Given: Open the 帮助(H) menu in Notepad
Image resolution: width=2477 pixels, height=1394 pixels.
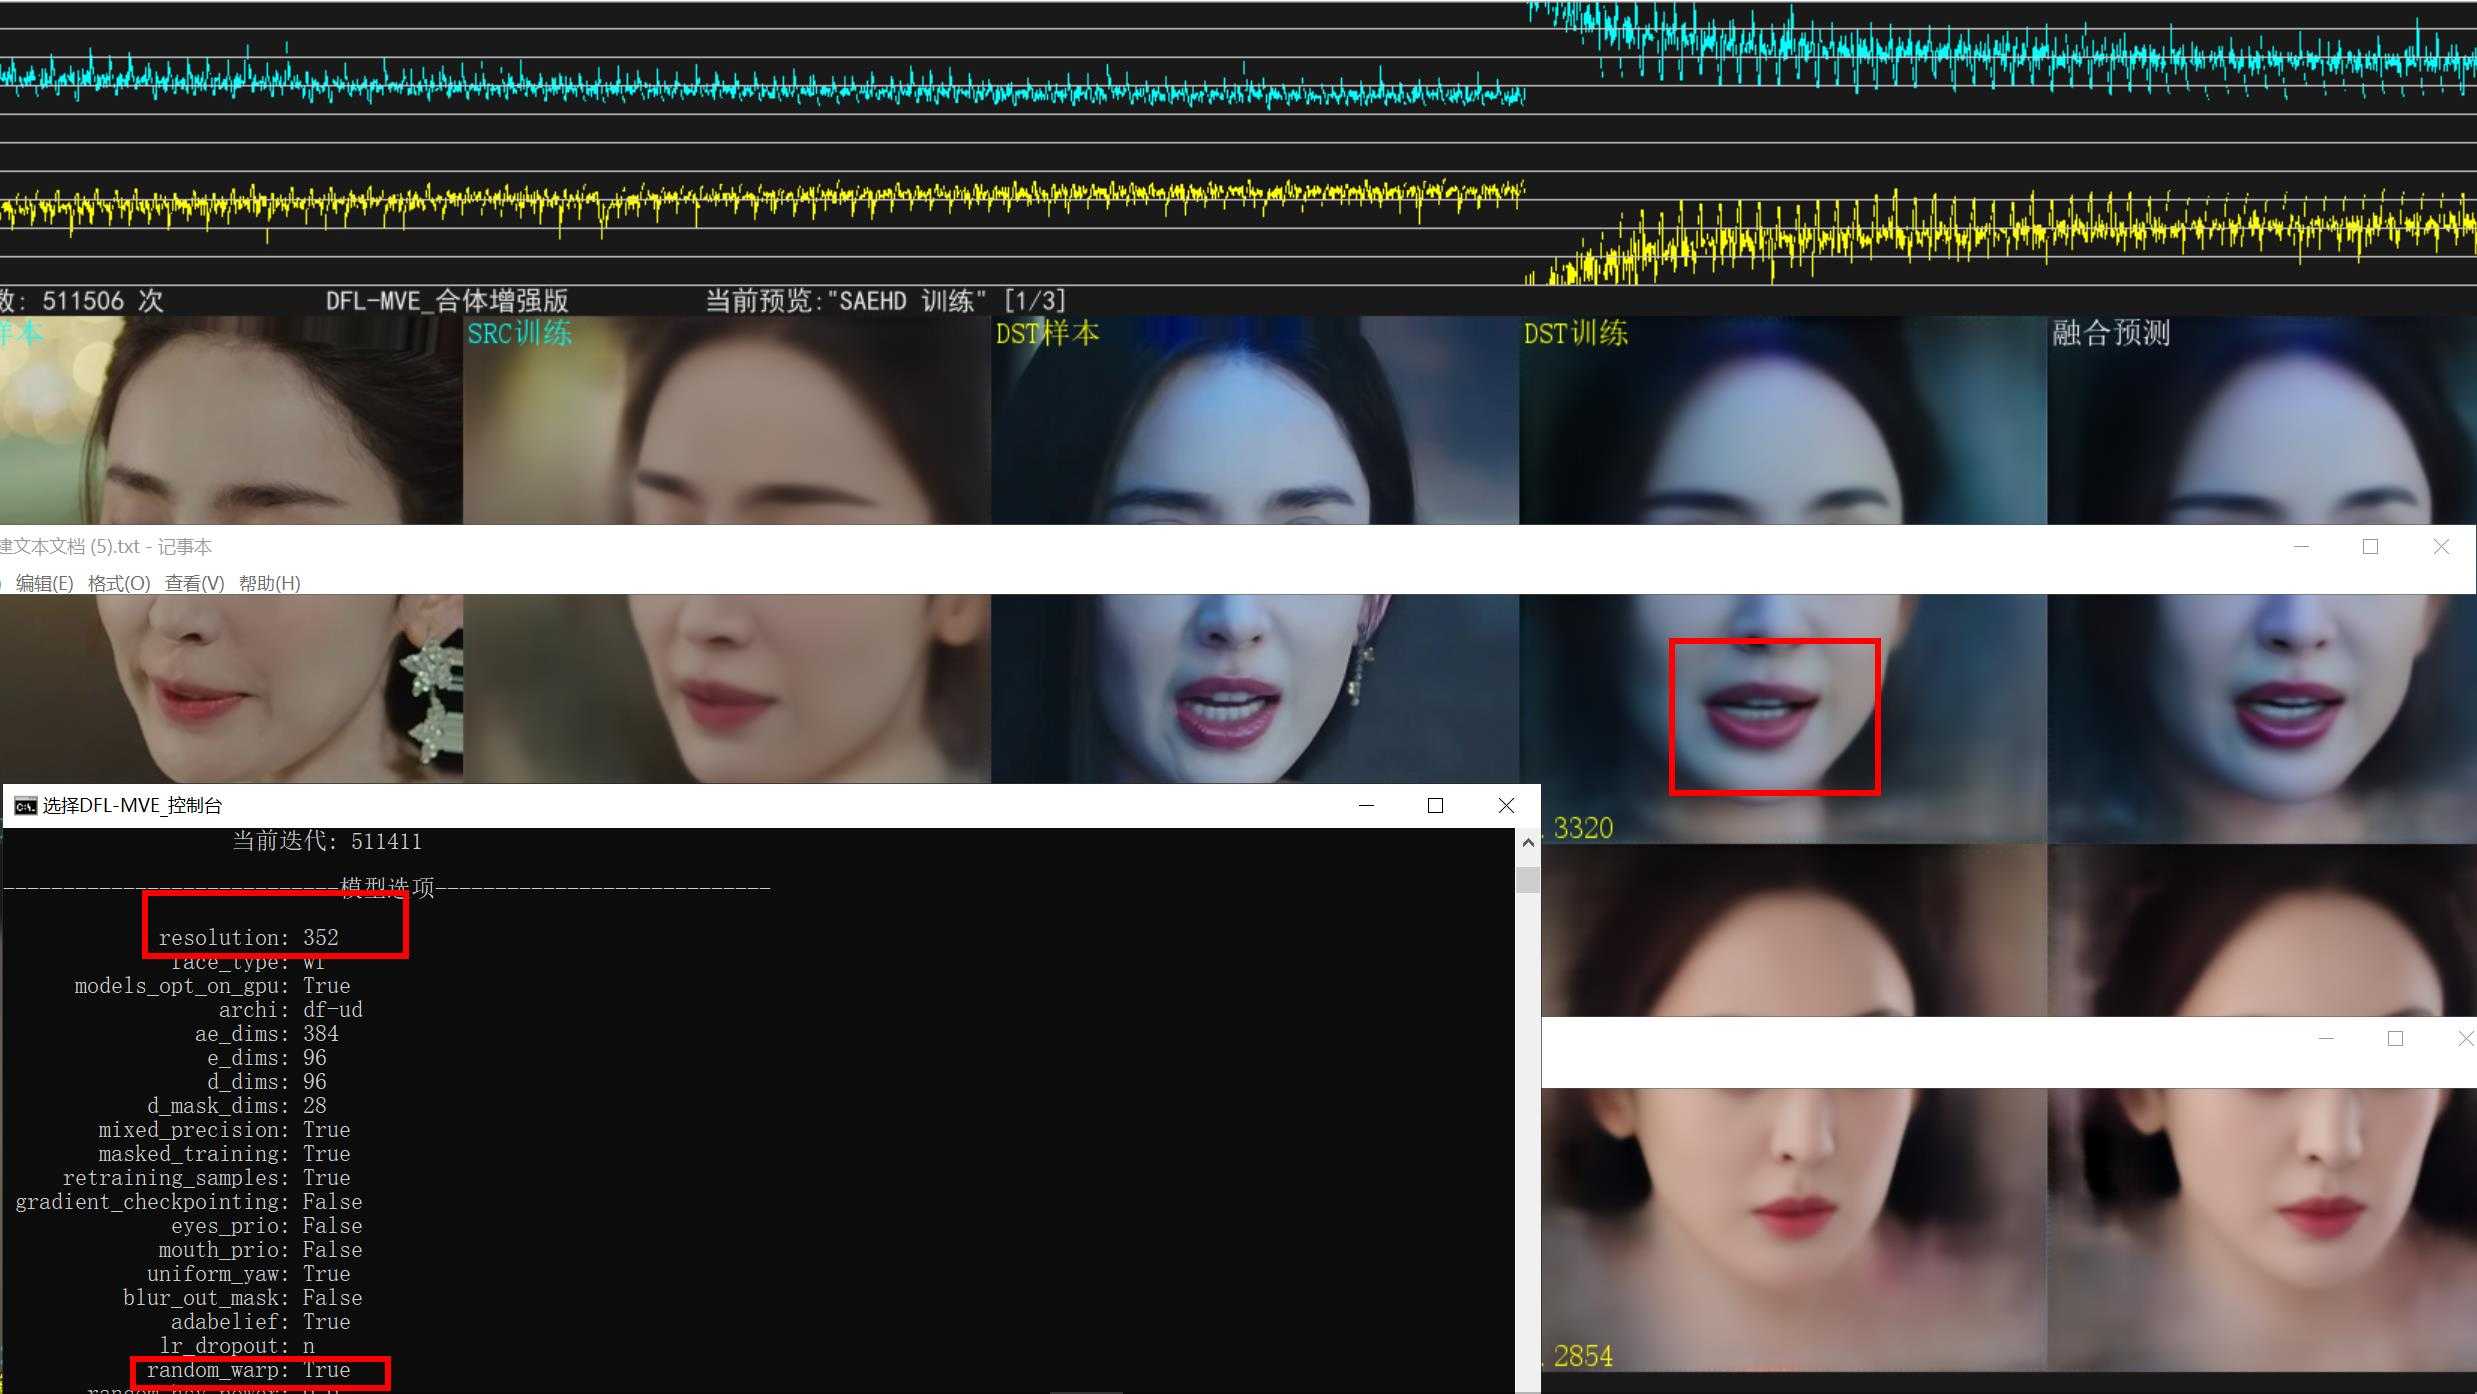Looking at the screenshot, I should [x=269, y=583].
